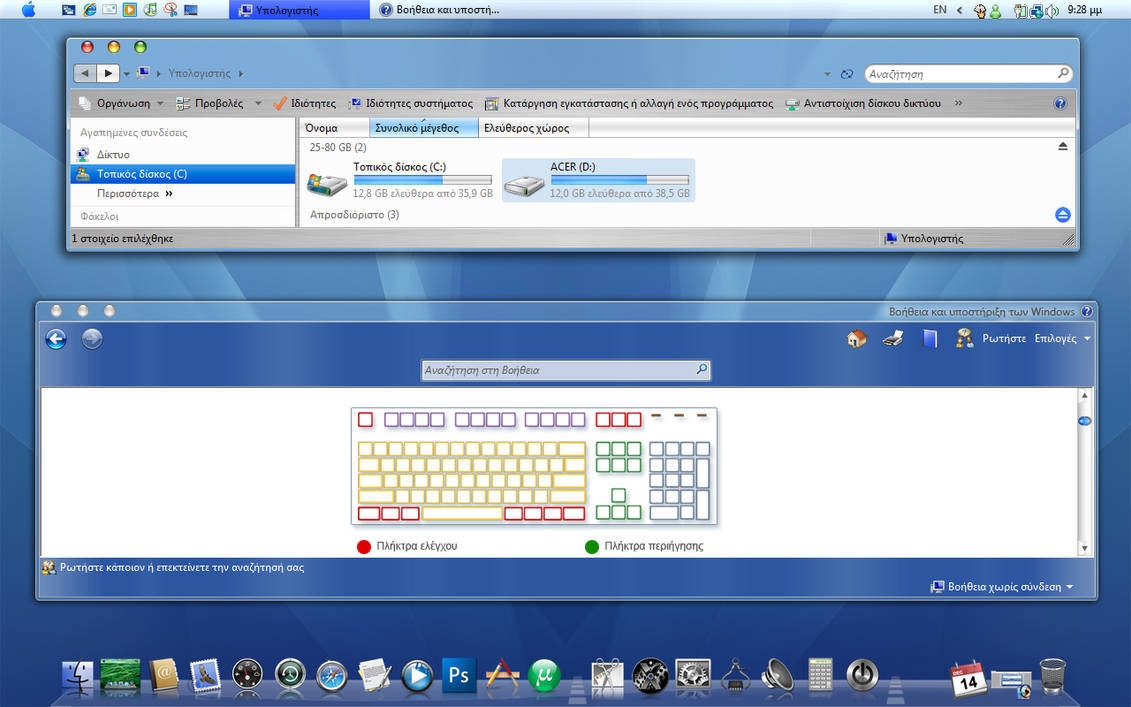This screenshot has height=707, width=1131.
Task: Click the Explorer help question-mark icon
Action: point(1058,102)
